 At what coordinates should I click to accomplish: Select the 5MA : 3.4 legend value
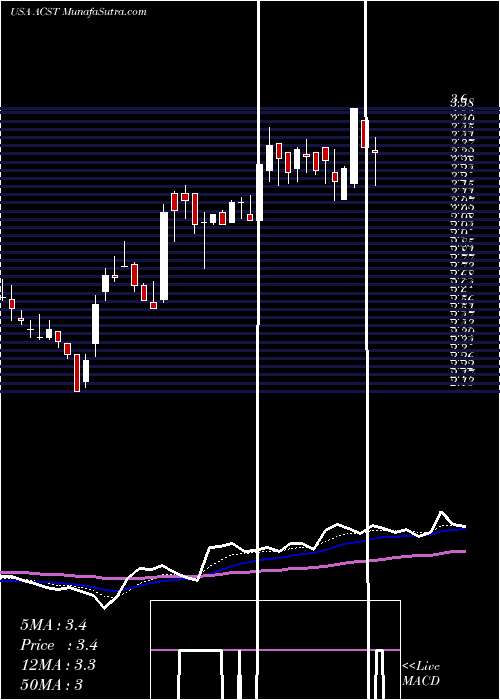tap(53, 625)
